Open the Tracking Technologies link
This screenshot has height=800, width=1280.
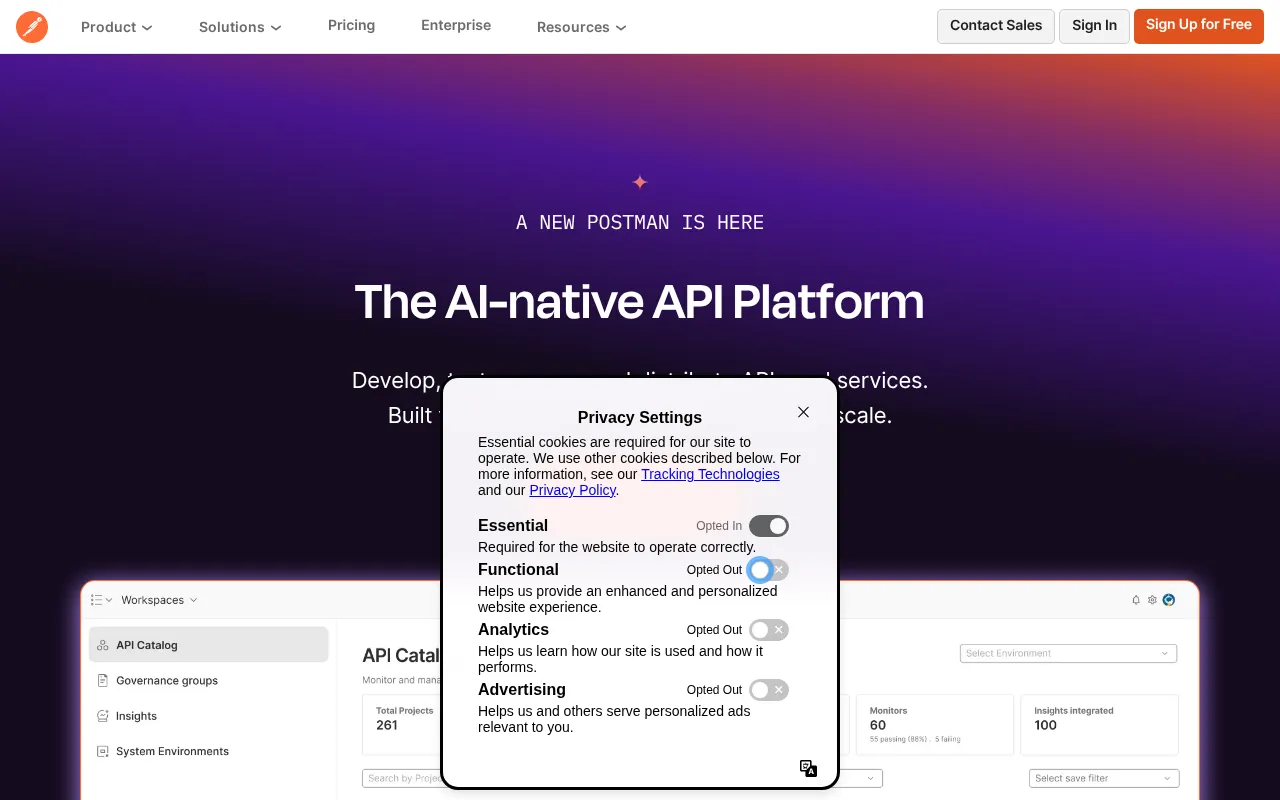tap(710, 474)
